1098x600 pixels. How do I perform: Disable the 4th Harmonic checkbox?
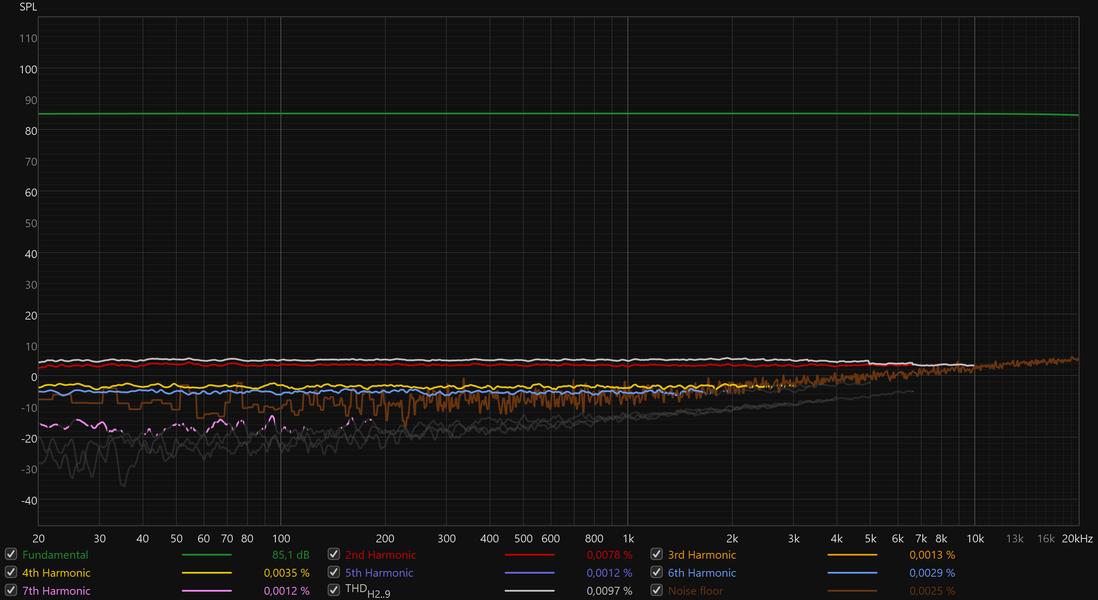pos(11,573)
